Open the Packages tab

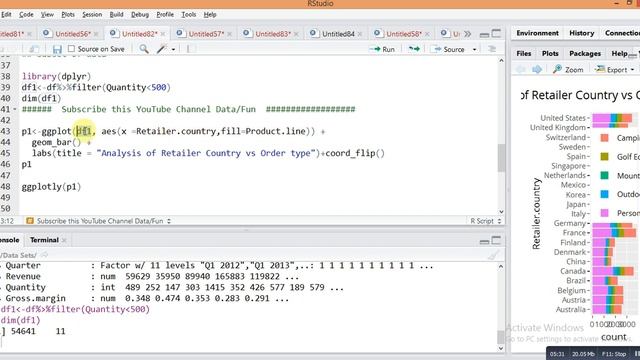[584, 53]
